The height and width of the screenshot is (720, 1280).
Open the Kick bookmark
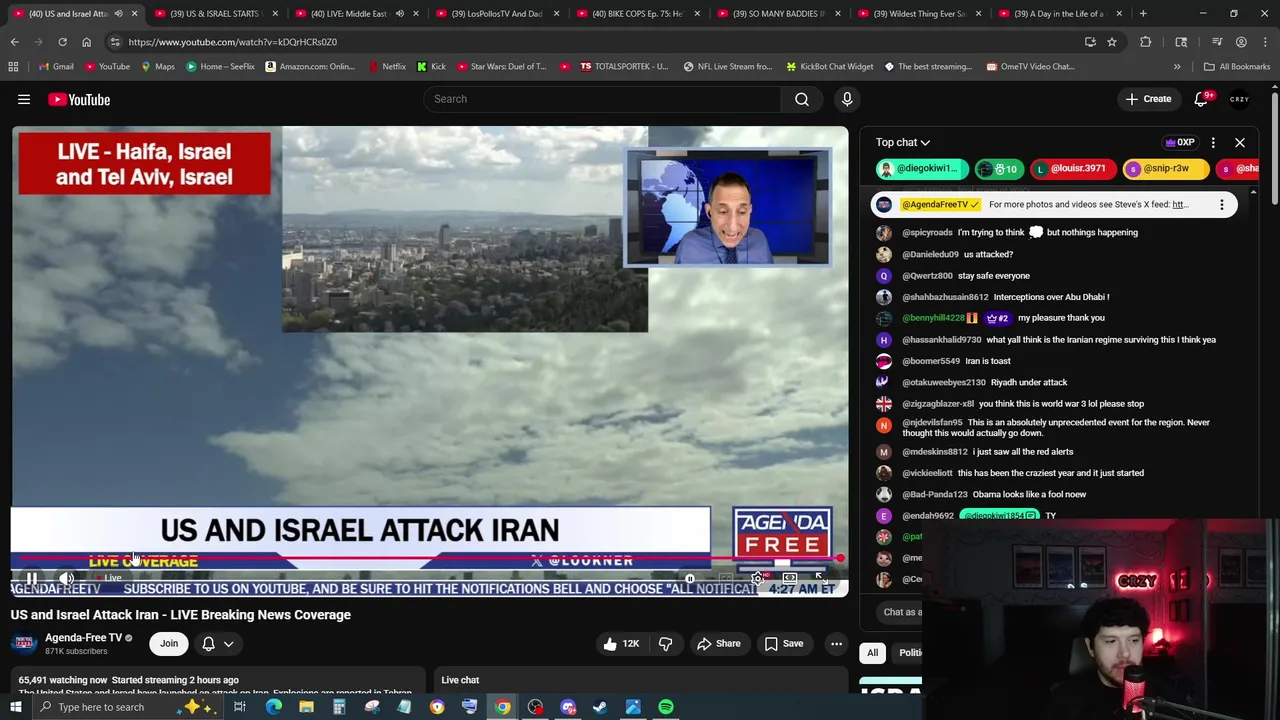click(x=430, y=66)
